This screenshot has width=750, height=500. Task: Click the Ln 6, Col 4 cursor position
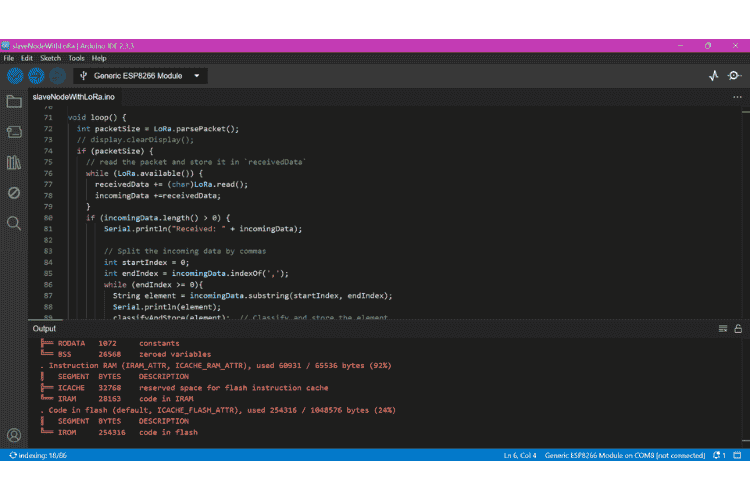(520, 456)
